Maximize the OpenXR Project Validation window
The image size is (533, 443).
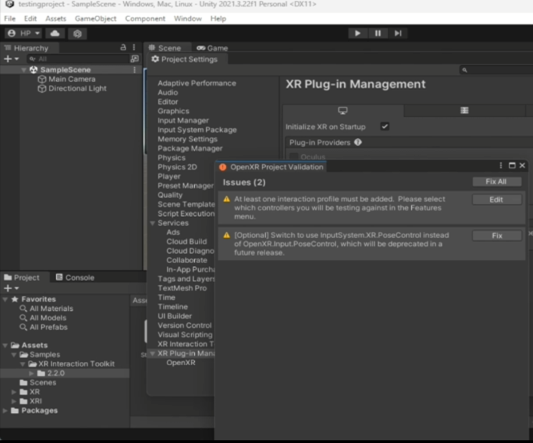(x=512, y=165)
